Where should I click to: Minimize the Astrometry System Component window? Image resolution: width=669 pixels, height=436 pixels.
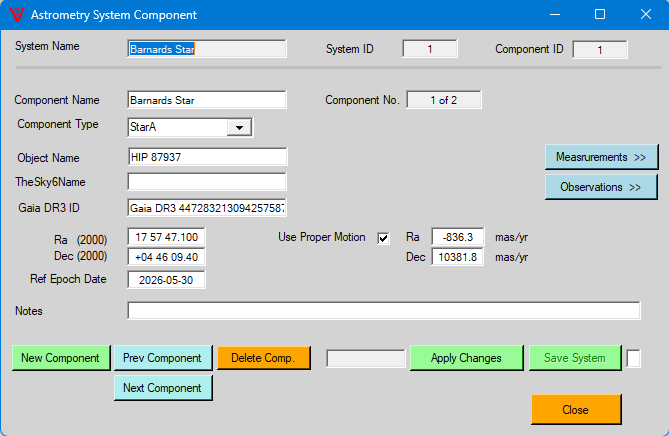click(x=555, y=15)
